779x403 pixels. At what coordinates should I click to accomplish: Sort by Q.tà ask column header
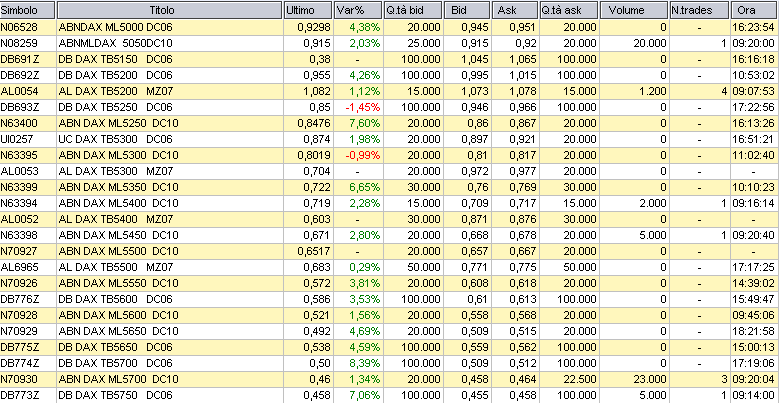tap(569, 10)
